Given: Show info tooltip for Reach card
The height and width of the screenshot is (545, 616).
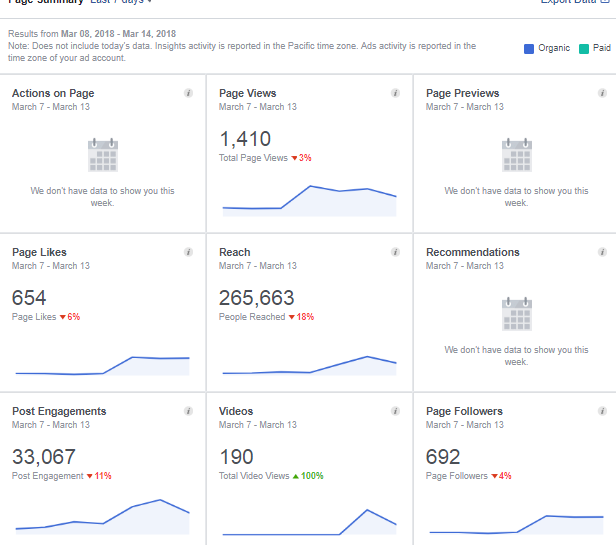Looking at the screenshot, I should [395, 252].
